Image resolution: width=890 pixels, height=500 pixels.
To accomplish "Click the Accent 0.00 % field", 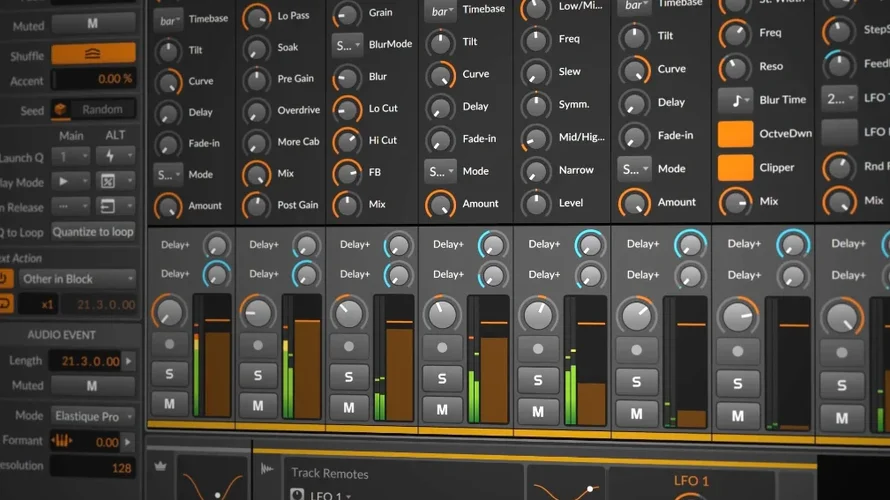I will tap(94, 79).
